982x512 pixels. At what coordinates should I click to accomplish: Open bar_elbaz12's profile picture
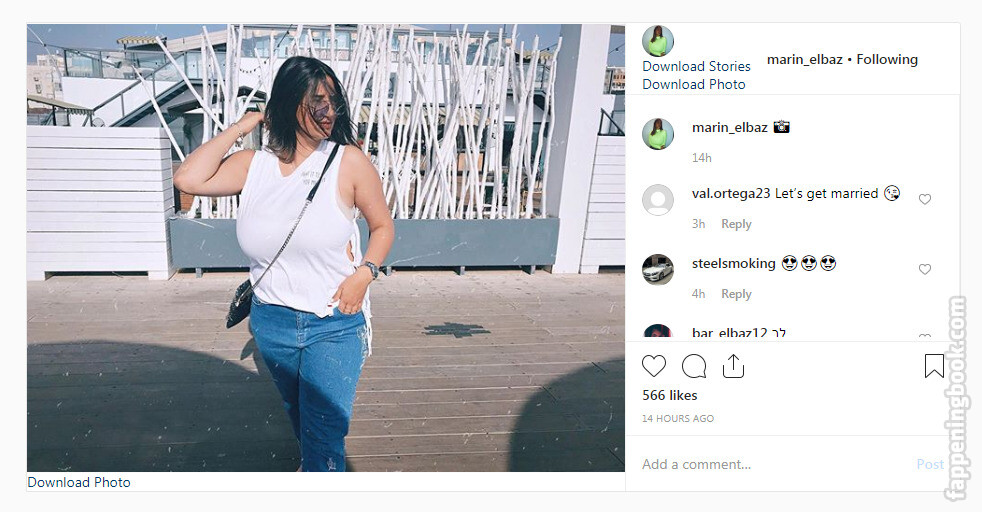click(x=658, y=332)
